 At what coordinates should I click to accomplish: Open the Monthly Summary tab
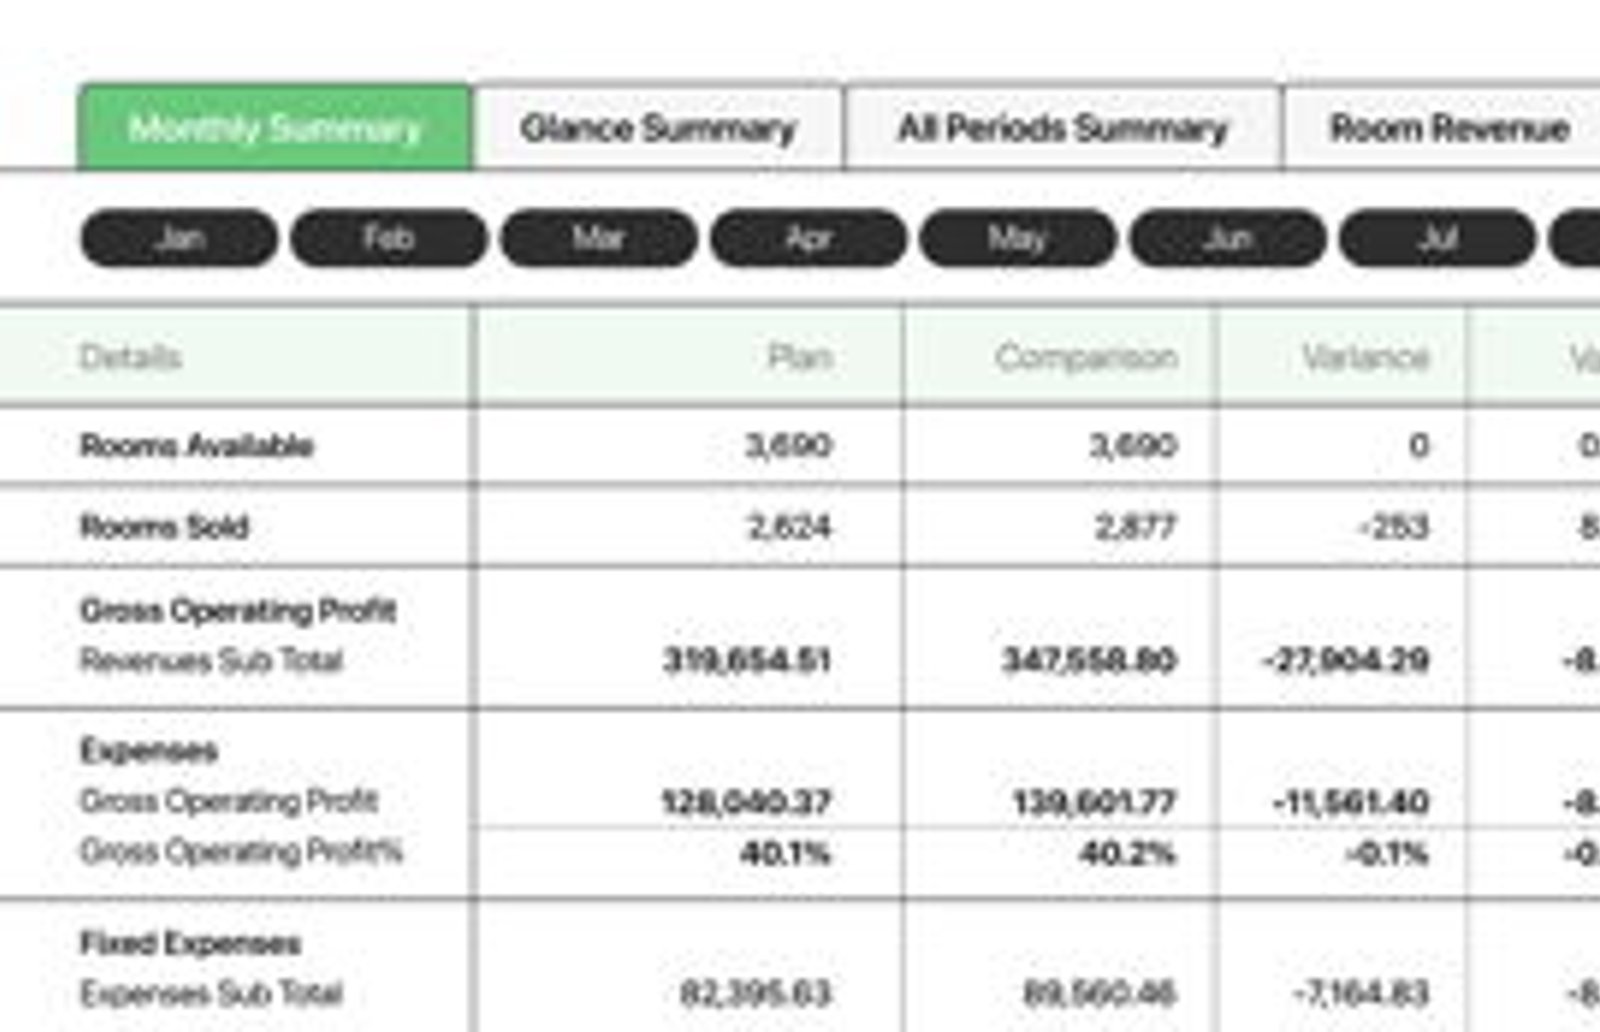click(x=275, y=127)
